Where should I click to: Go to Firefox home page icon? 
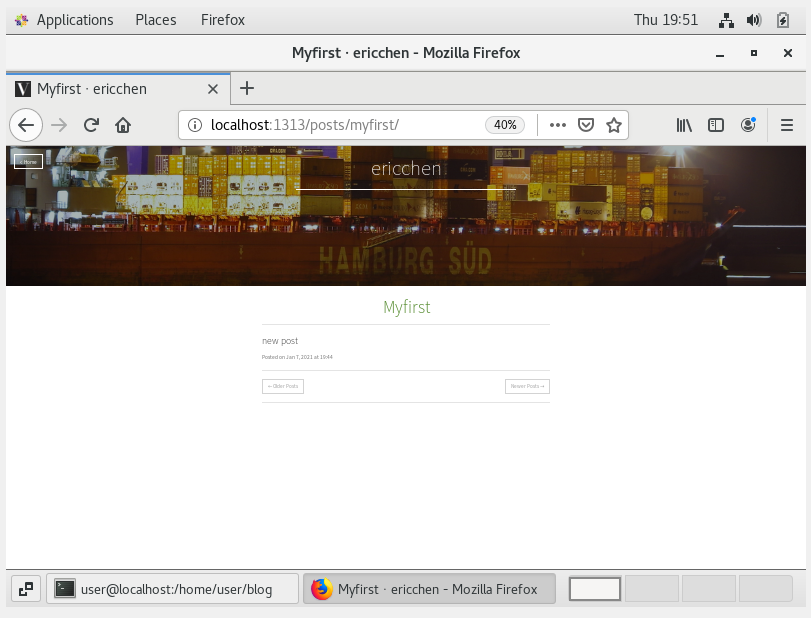tap(123, 125)
